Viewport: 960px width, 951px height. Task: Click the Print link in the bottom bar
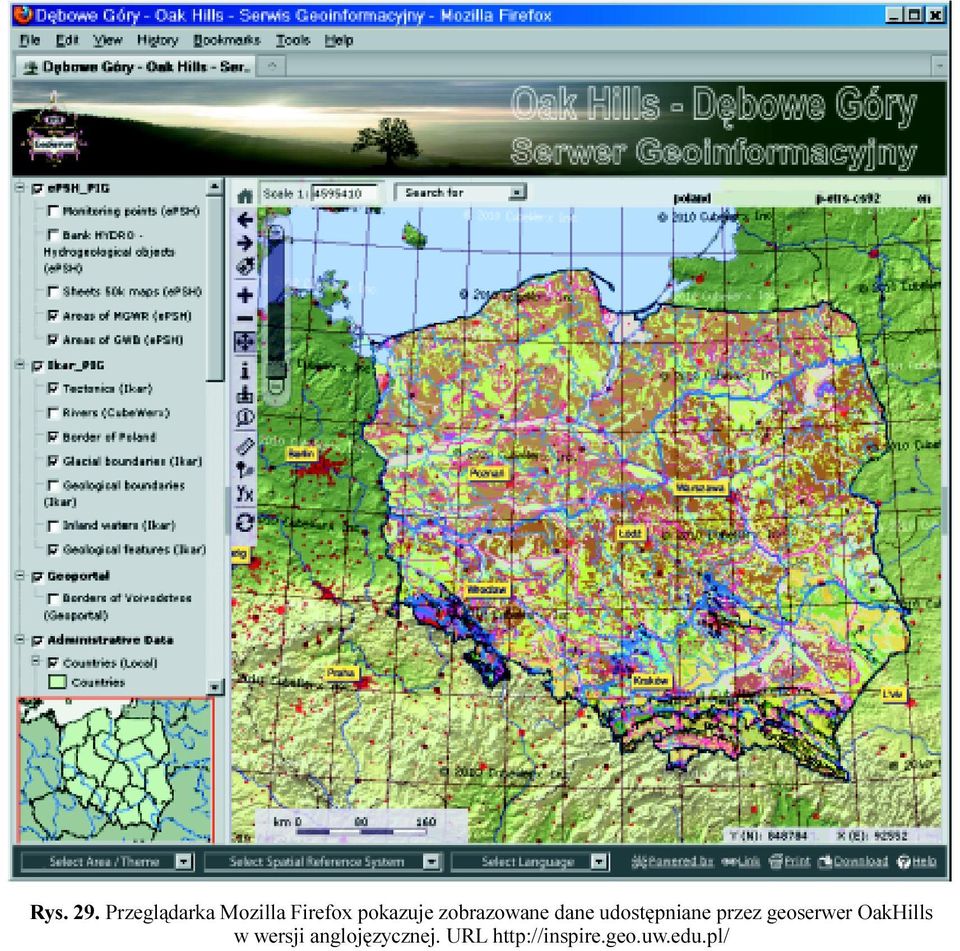(x=789, y=862)
